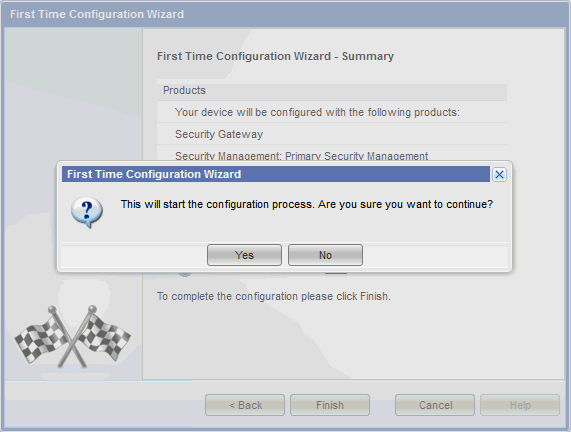The width and height of the screenshot is (571, 432).
Task: Click the crossed checkered flags image
Action: point(72,337)
